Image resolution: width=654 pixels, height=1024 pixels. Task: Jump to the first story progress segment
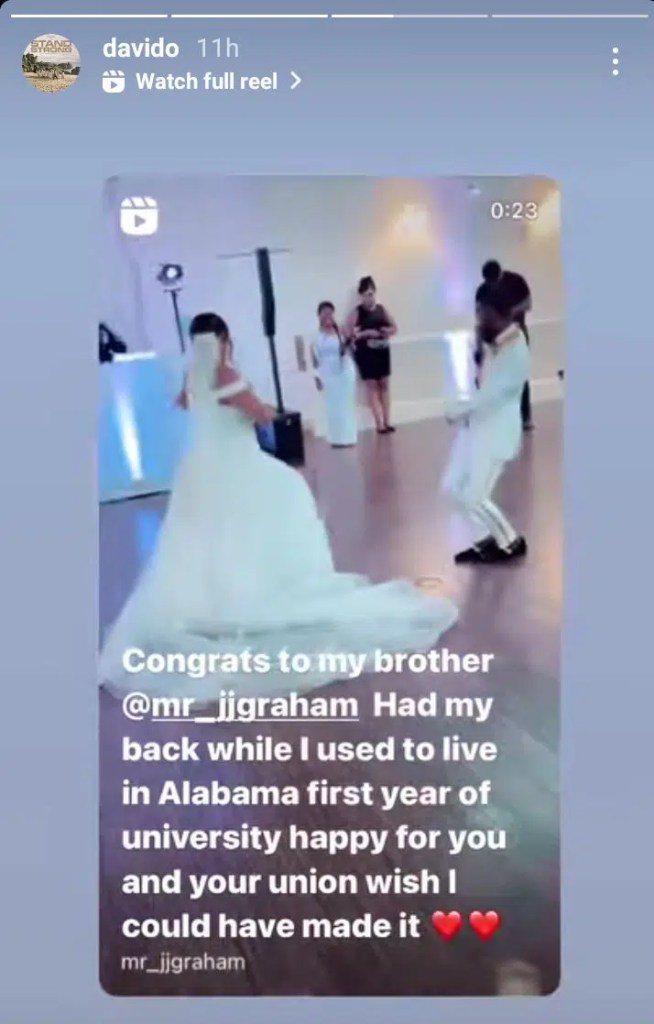(89, 15)
